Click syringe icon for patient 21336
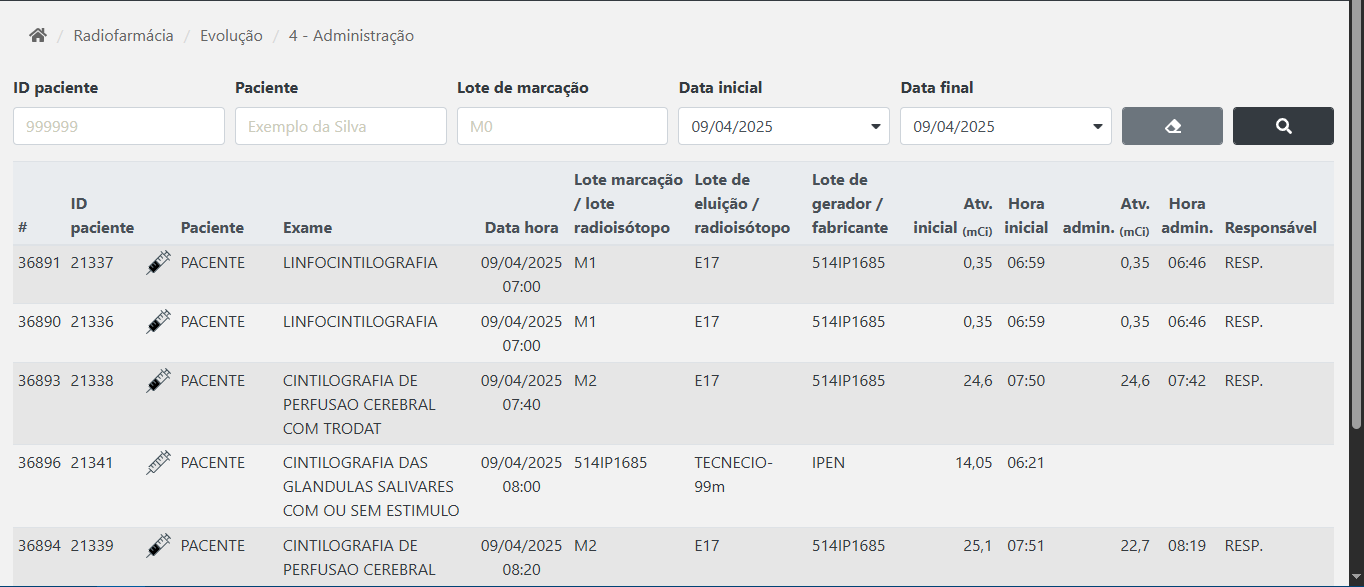1364x587 pixels. pyautogui.click(x=159, y=322)
